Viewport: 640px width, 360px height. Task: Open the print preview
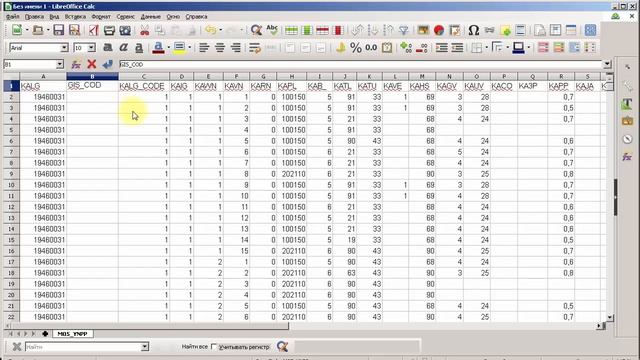point(125,30)
